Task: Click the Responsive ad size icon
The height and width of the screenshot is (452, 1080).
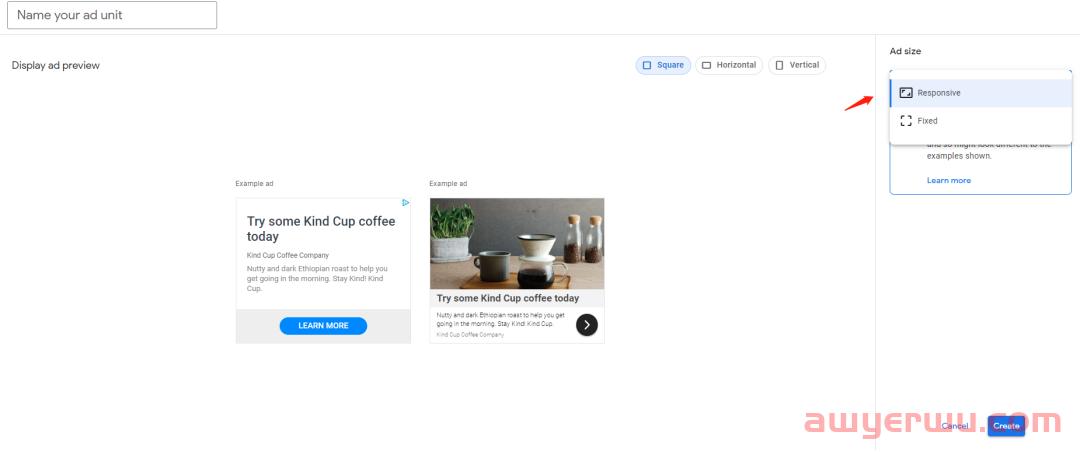Action: pos(906,93)
